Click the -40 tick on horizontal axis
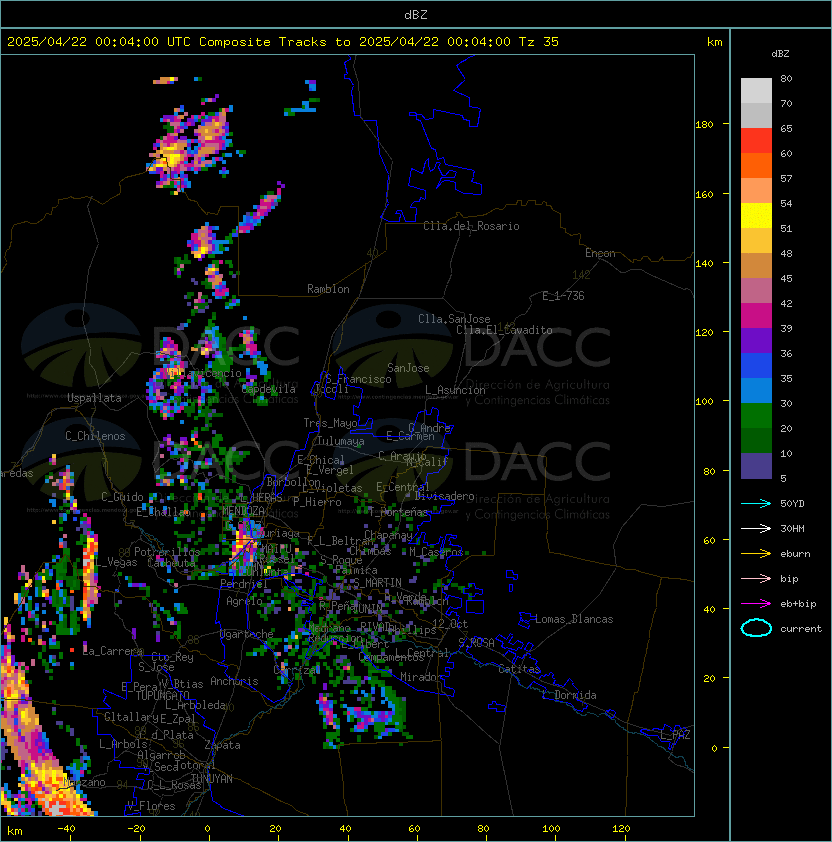The width and height of the screenshot is (832, 842). 66,829
